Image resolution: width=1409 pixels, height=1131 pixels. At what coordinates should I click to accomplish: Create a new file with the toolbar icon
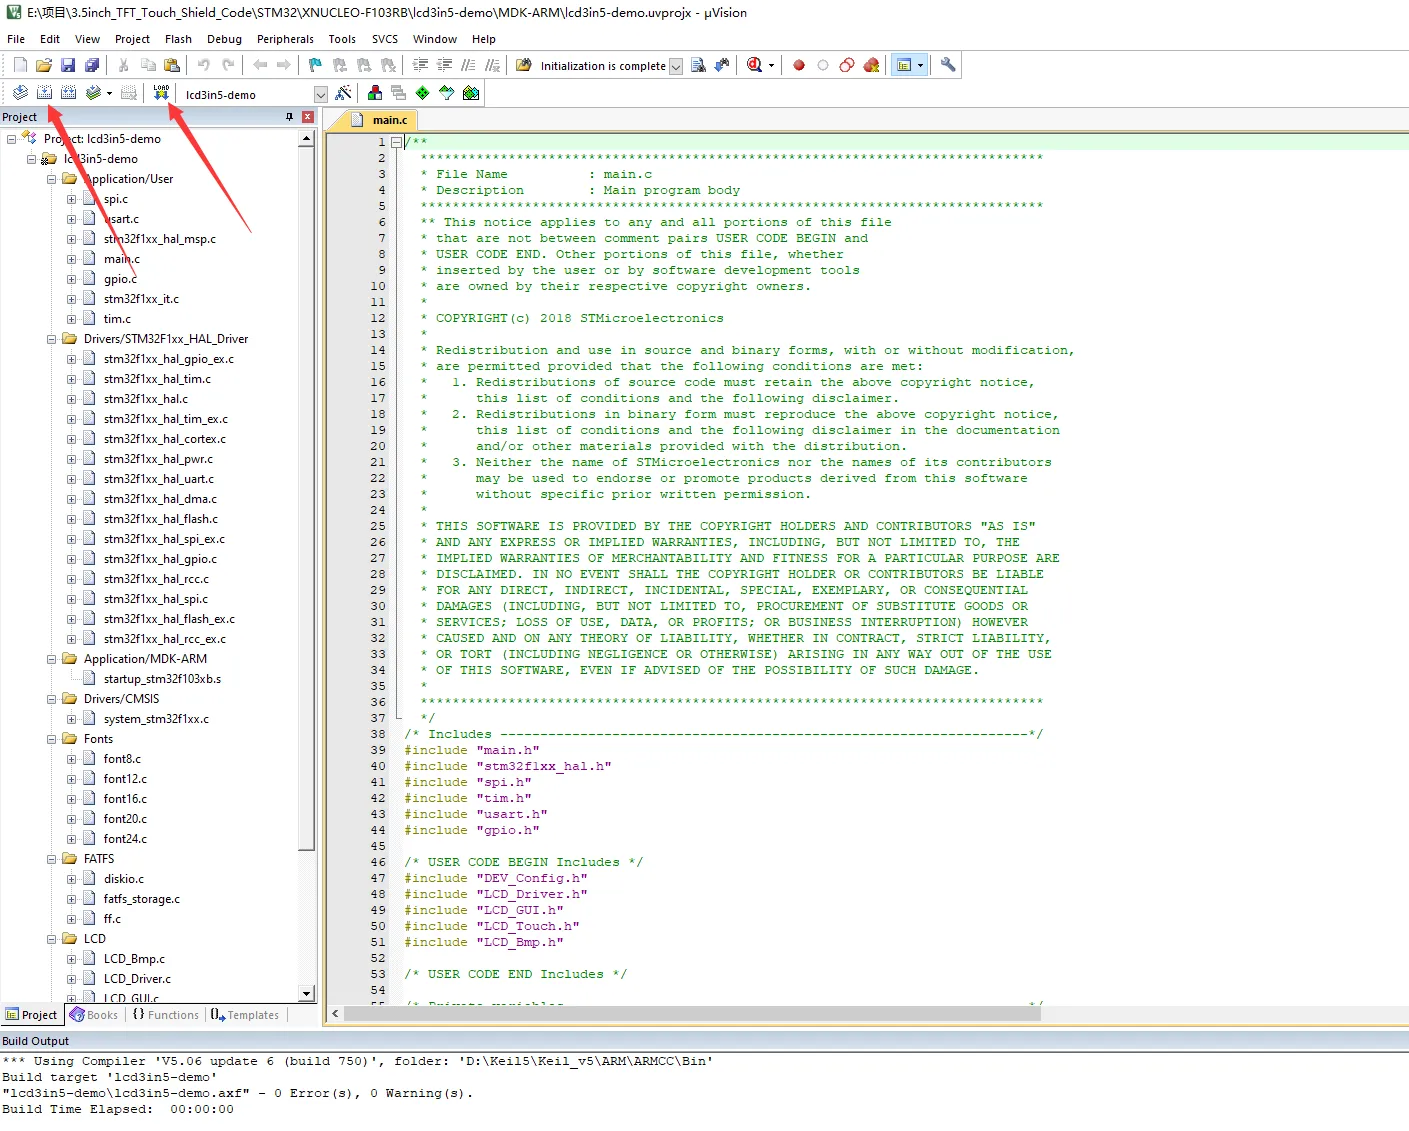[20, 65]
